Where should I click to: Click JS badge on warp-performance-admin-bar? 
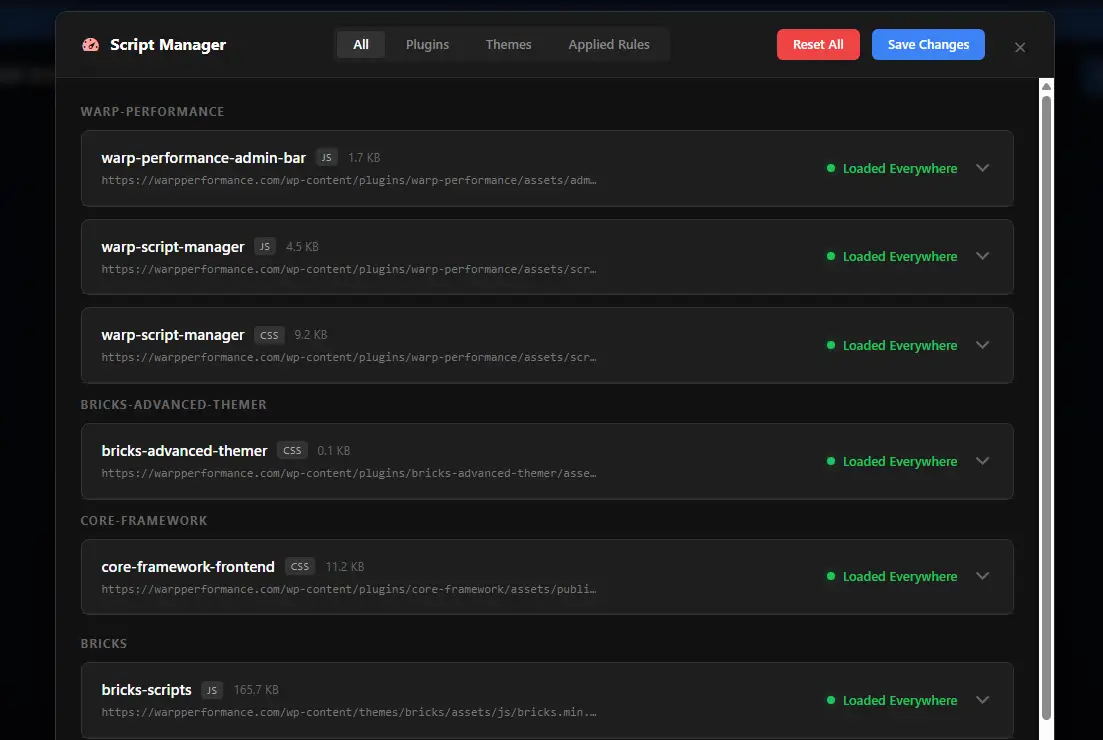click(327, 158)
